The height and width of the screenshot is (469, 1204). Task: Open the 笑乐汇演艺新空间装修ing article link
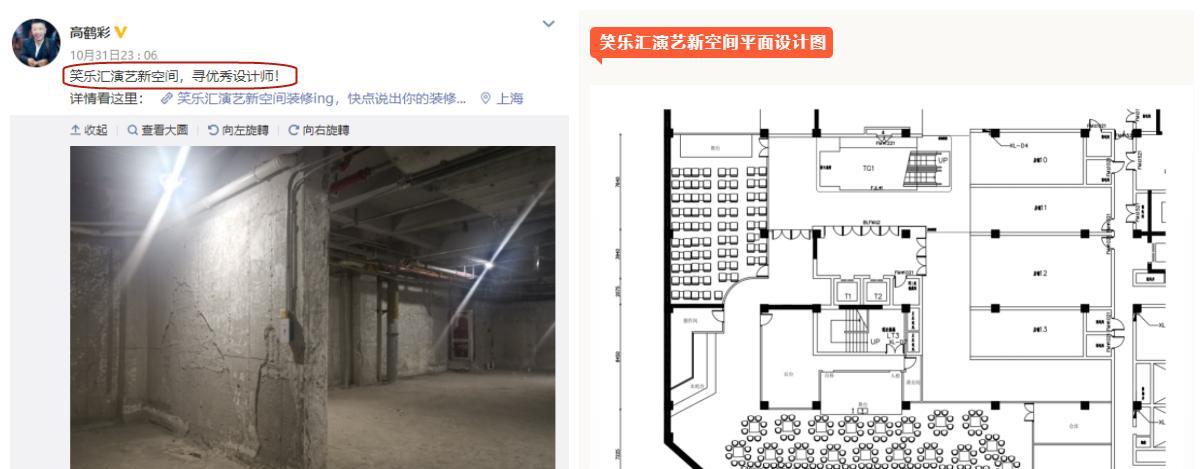(321, 98)
